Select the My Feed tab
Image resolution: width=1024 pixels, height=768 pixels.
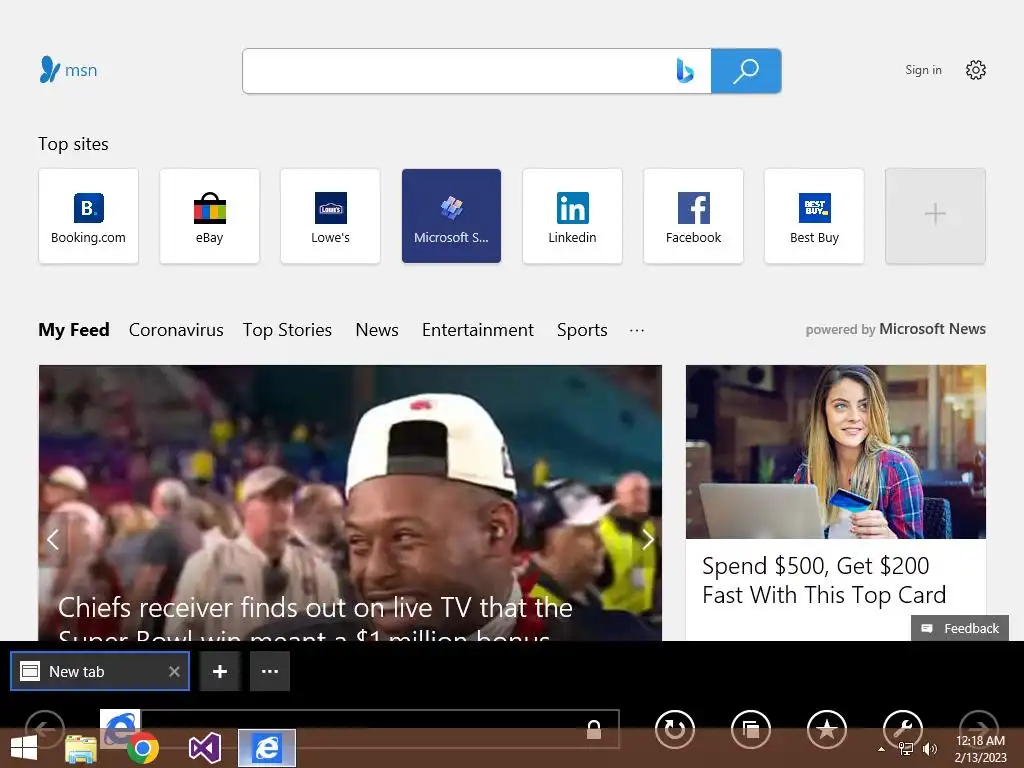click(x=74, y=330)
